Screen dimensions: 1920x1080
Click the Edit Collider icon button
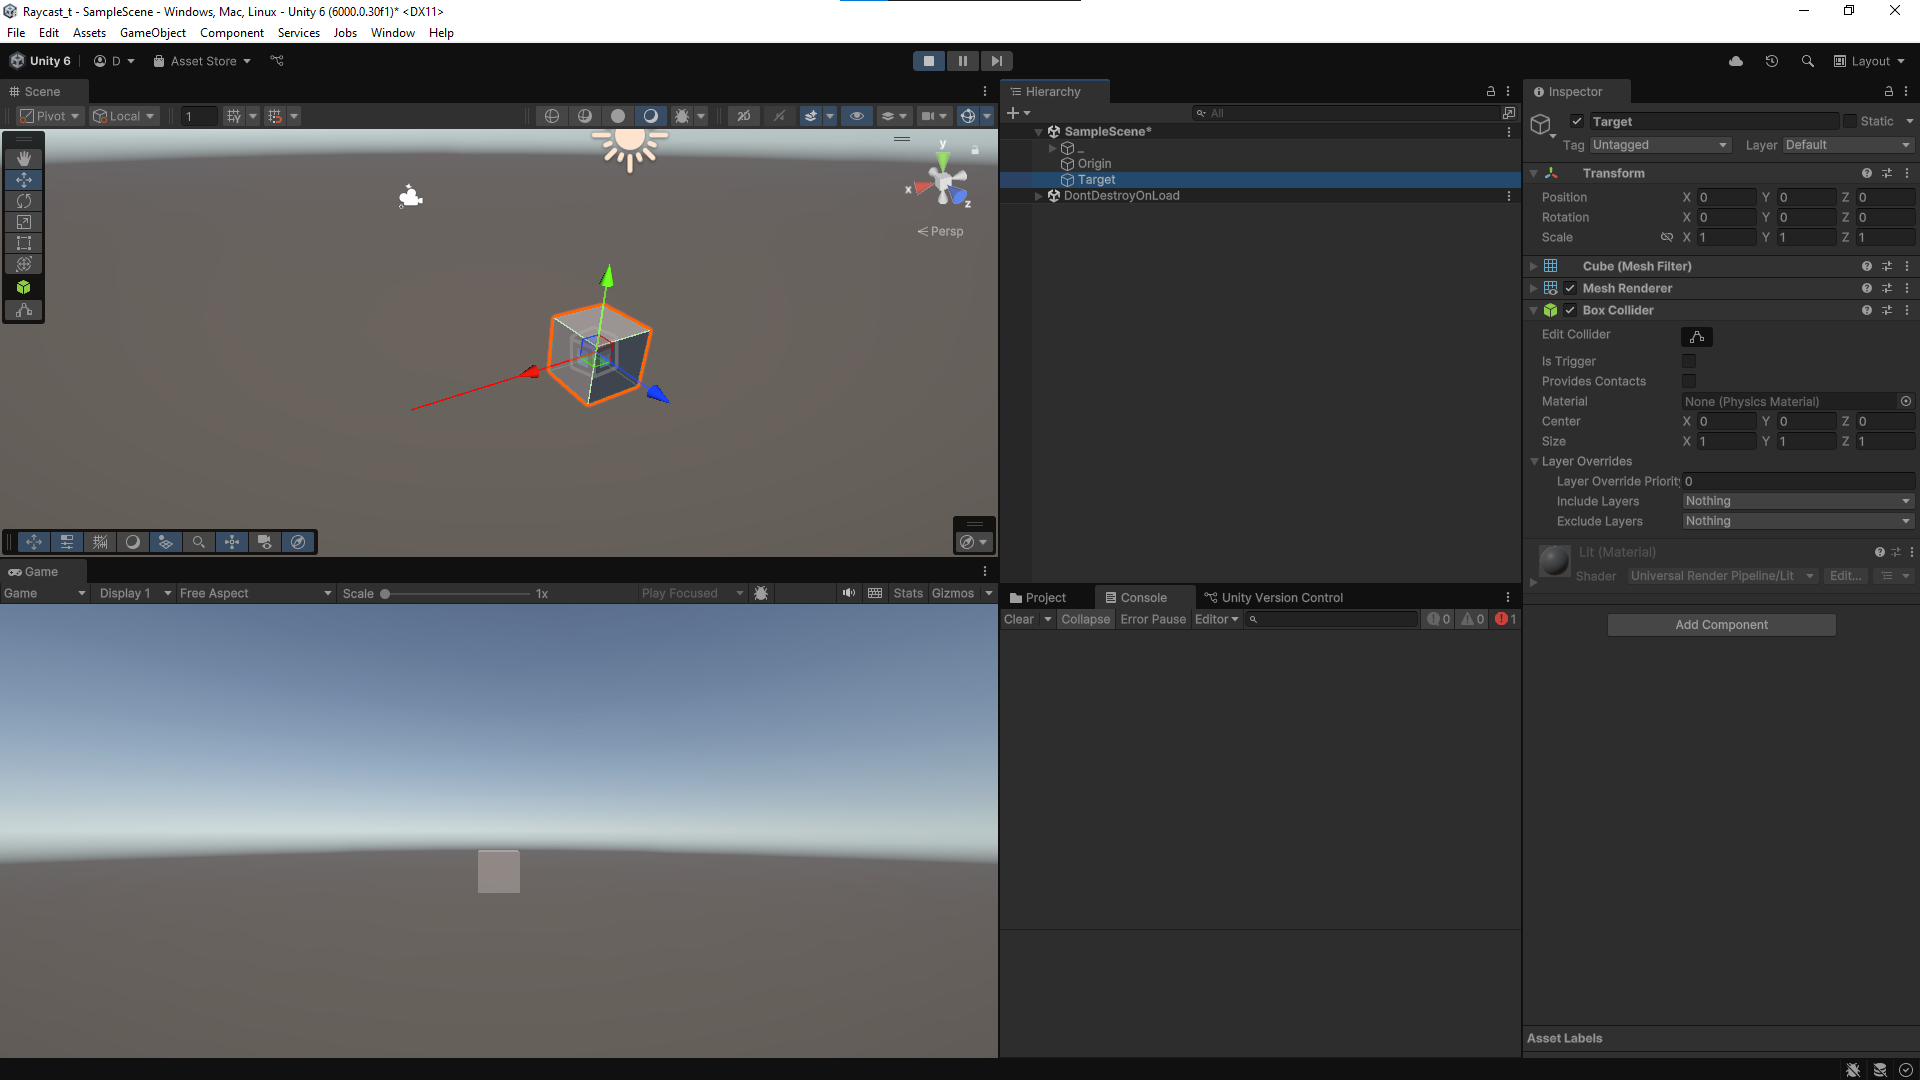tap(1696, 337)
